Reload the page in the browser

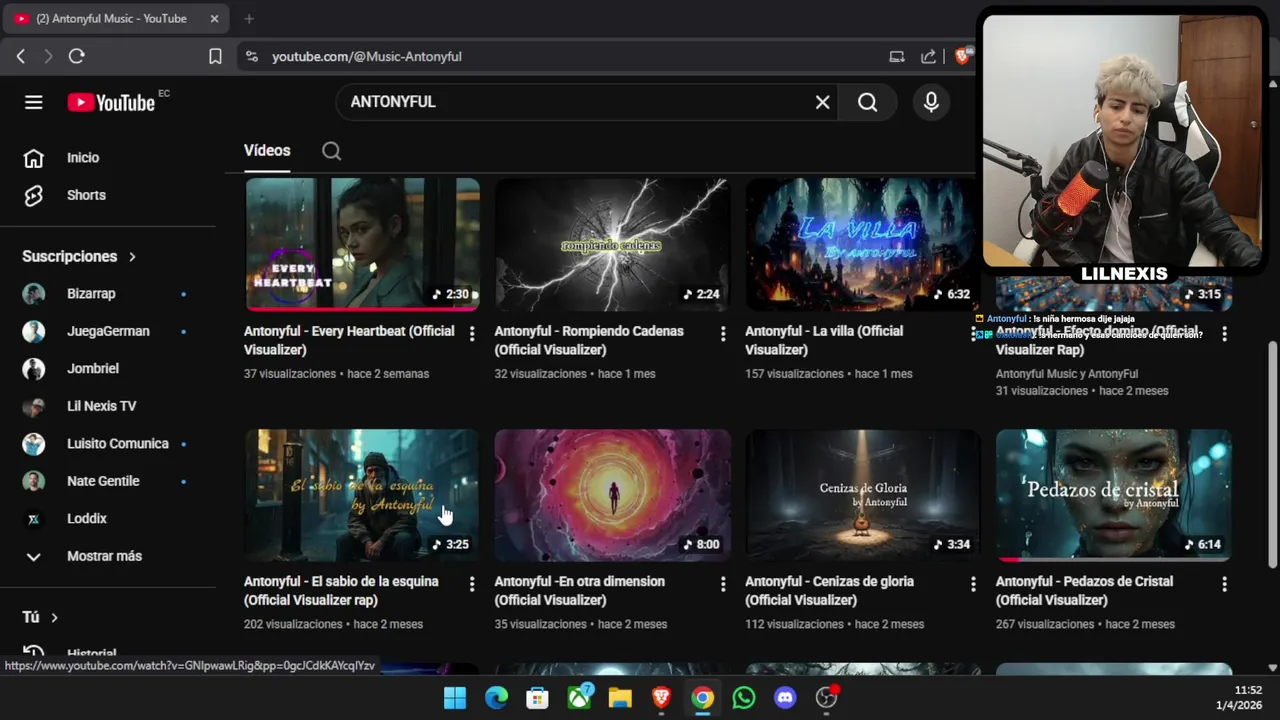pos(76,56)
